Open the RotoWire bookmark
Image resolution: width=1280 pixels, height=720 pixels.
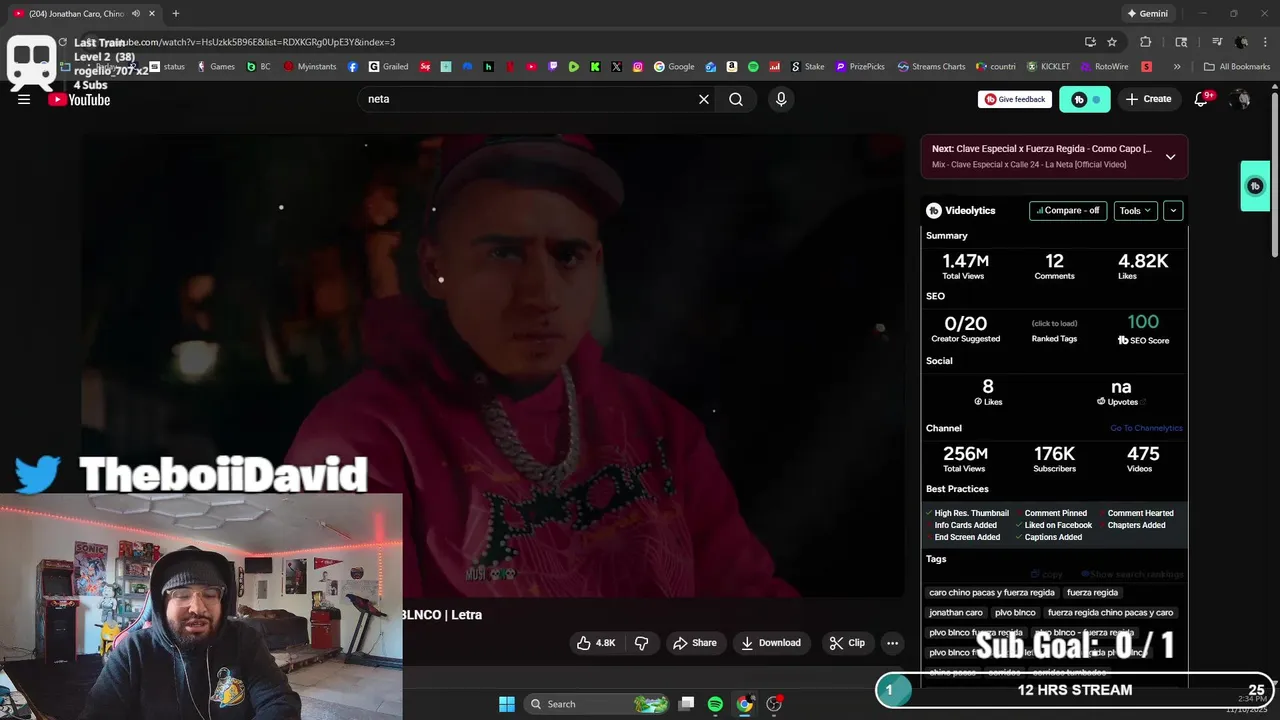(1103, 67)
